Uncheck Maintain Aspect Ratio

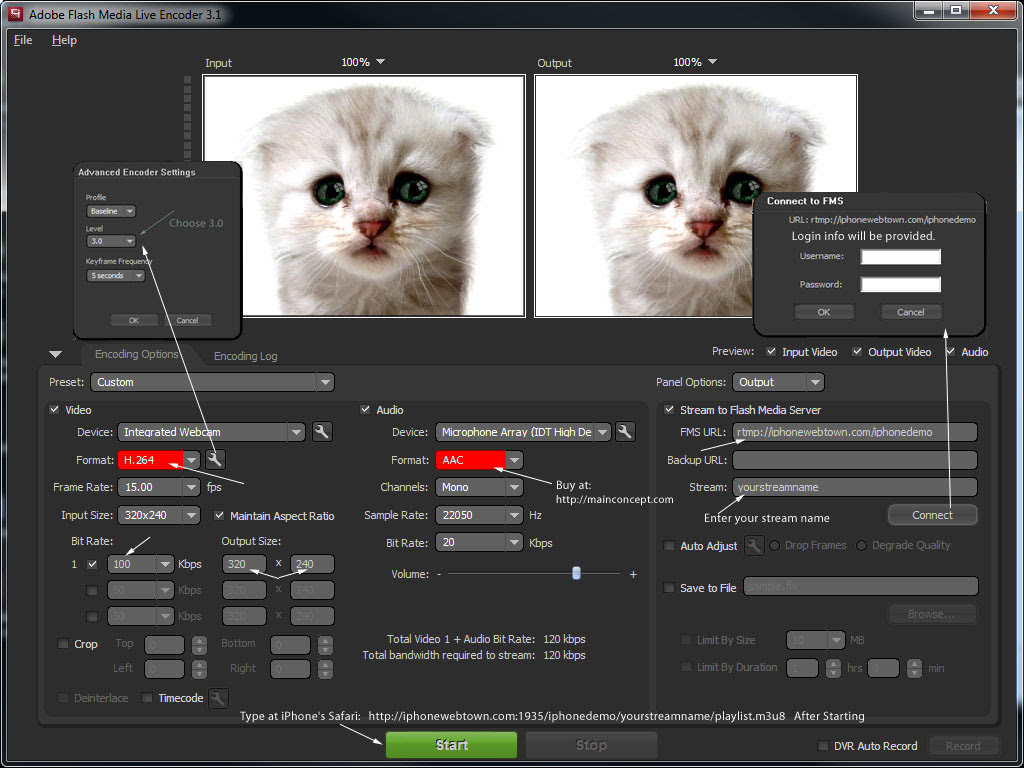tap(219, 515)
